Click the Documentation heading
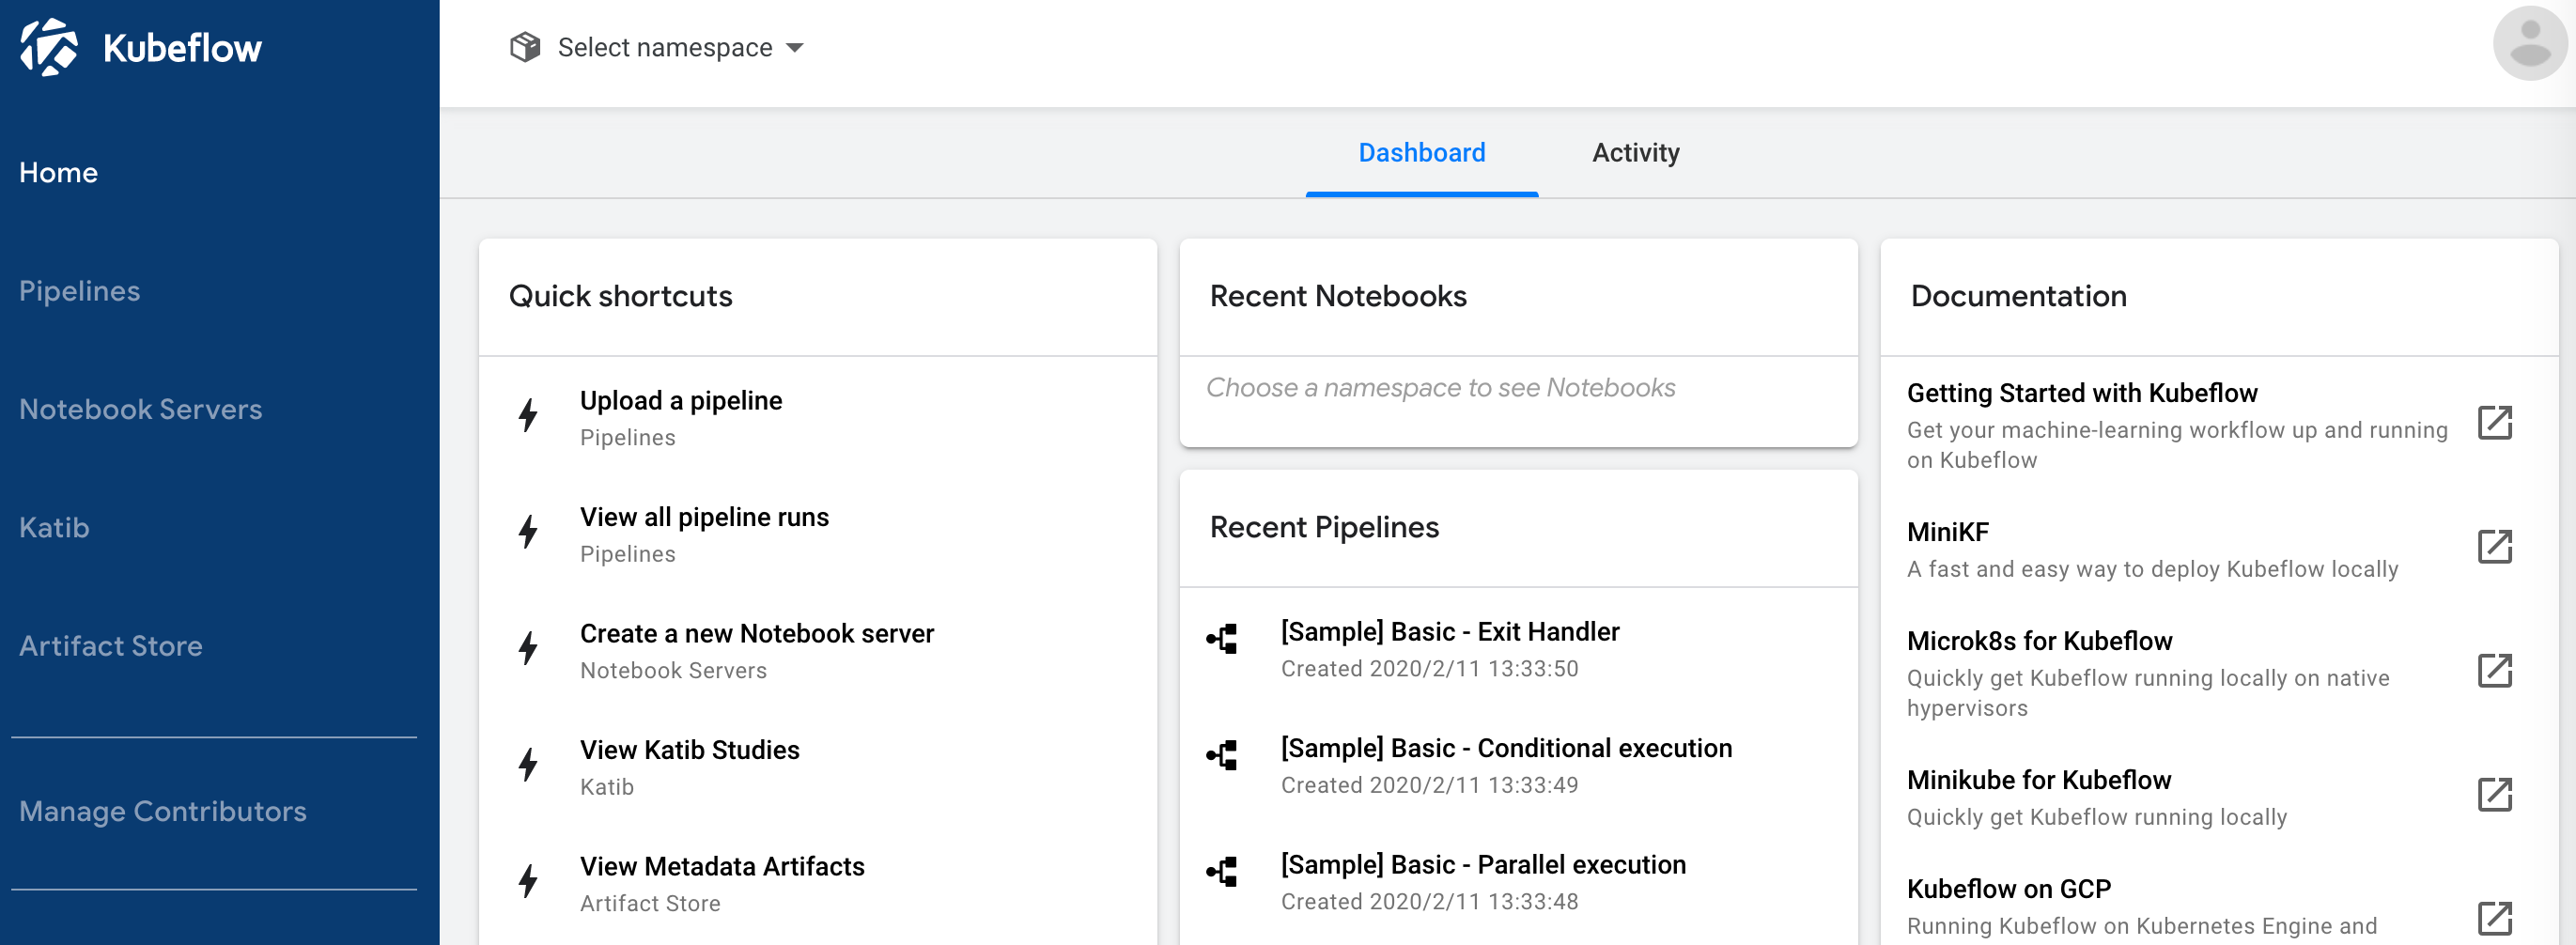 pos(2018,296)
